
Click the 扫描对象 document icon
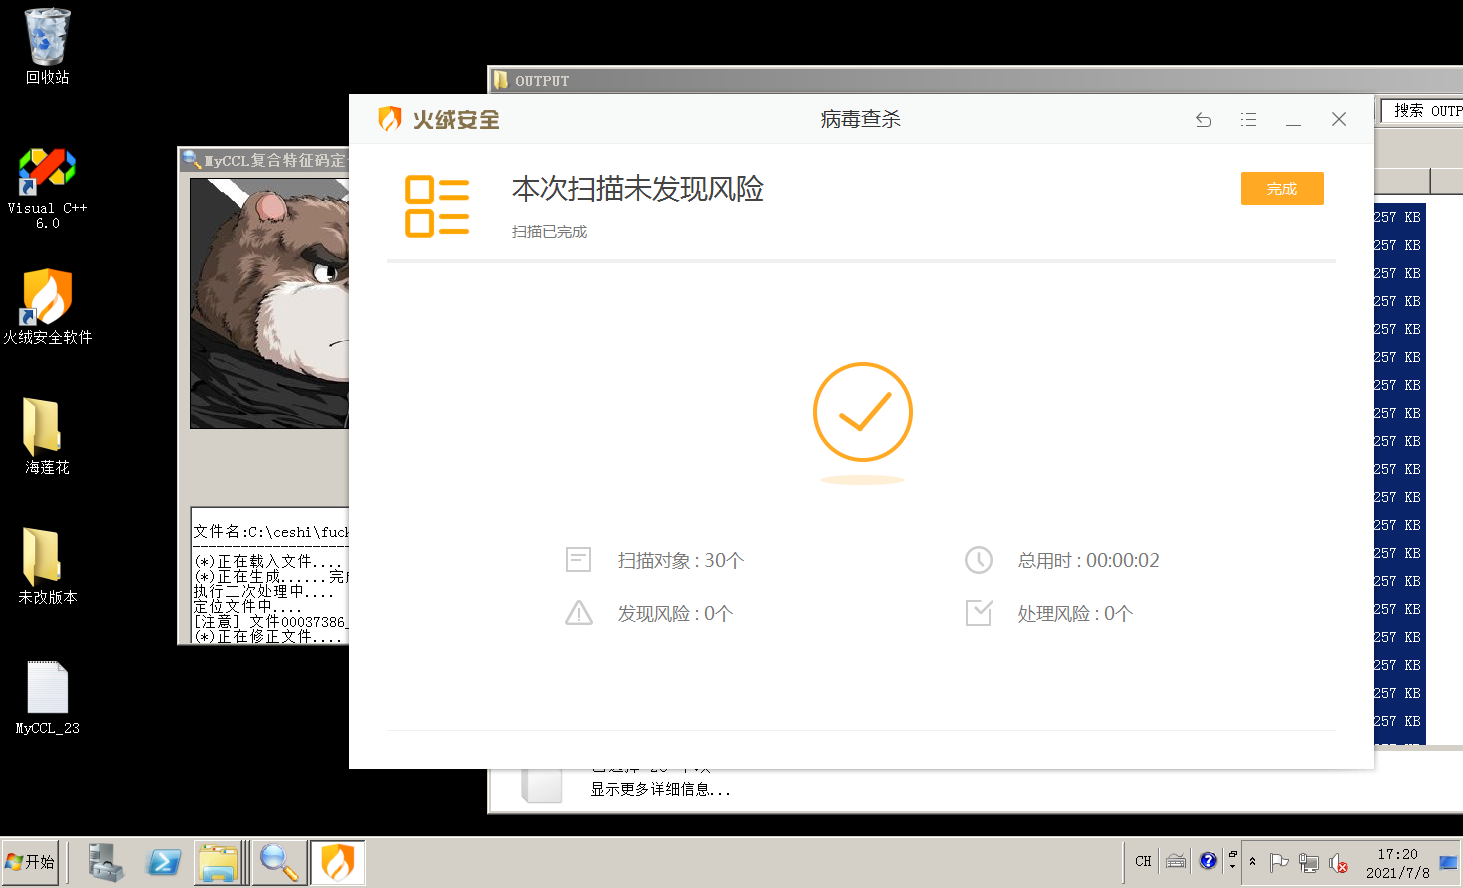click(x=578, y=560)
